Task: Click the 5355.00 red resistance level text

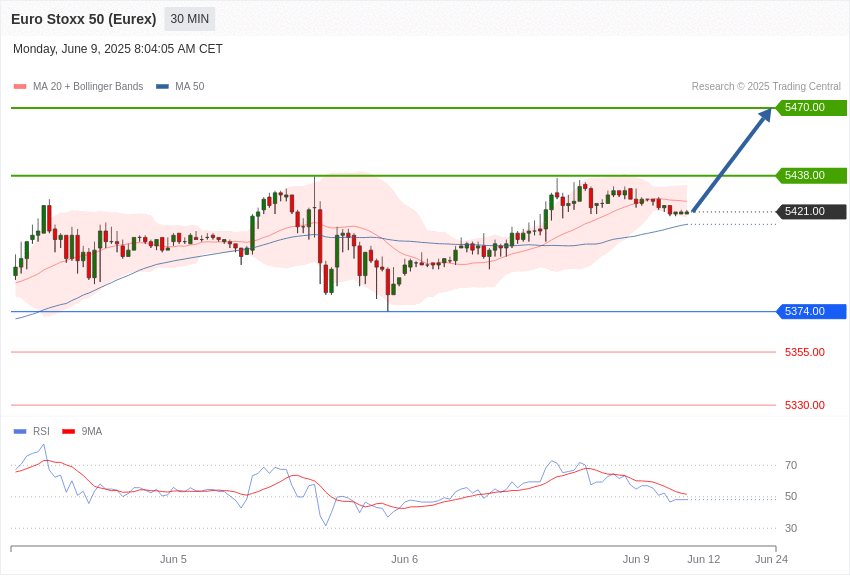Action: tap(806, 352)
